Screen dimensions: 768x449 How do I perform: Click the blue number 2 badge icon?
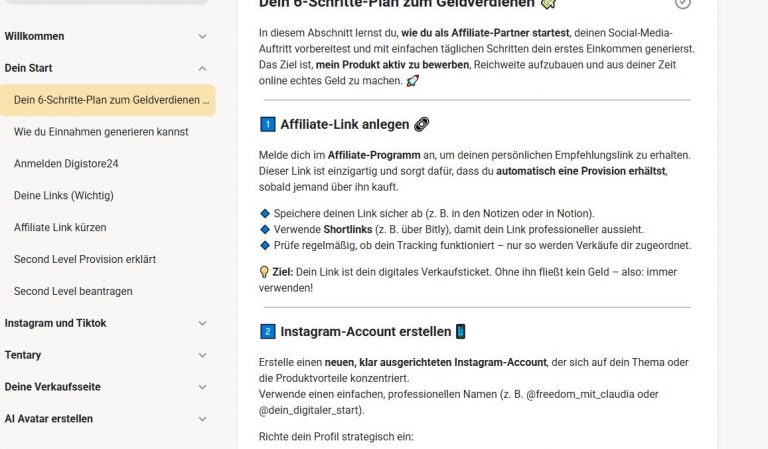[x=267, y=331]
